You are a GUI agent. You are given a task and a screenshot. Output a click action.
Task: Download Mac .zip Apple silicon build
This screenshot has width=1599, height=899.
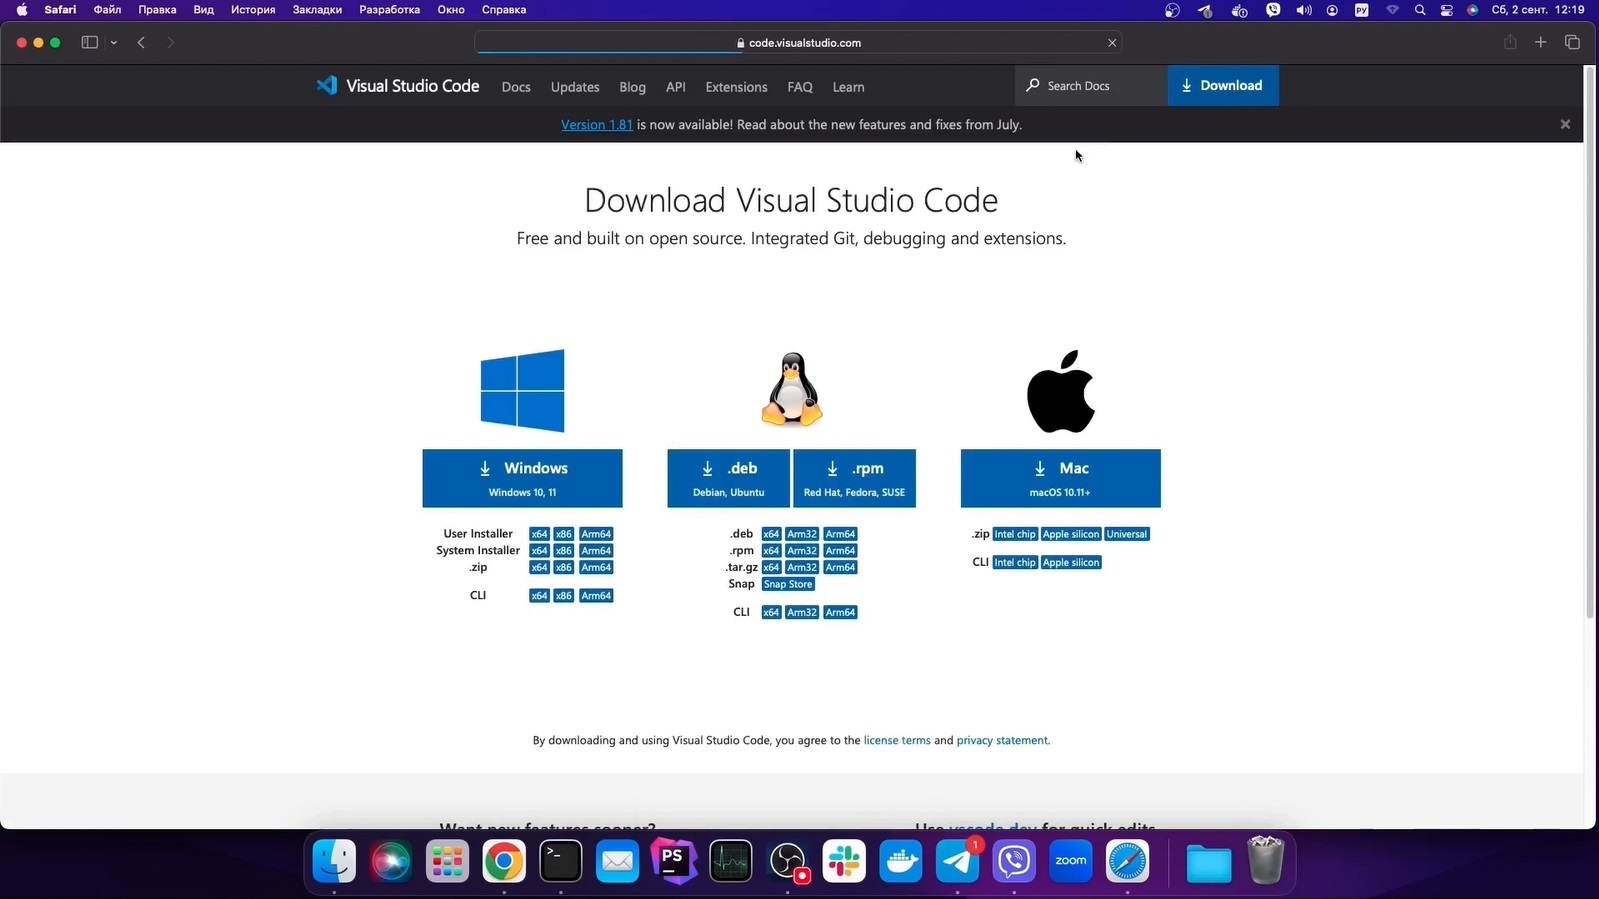point(1071,534)
